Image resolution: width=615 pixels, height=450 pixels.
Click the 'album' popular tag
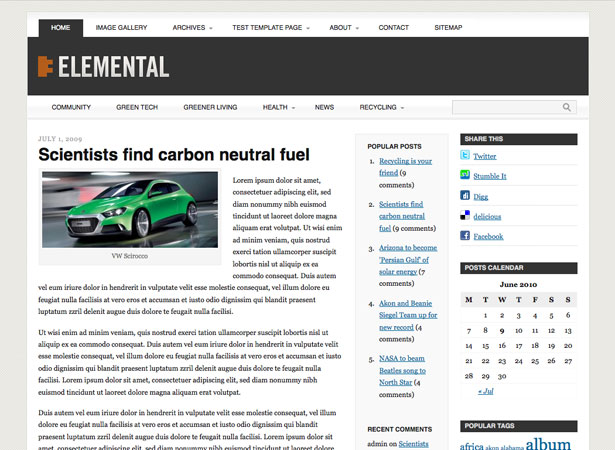(548, 444)
